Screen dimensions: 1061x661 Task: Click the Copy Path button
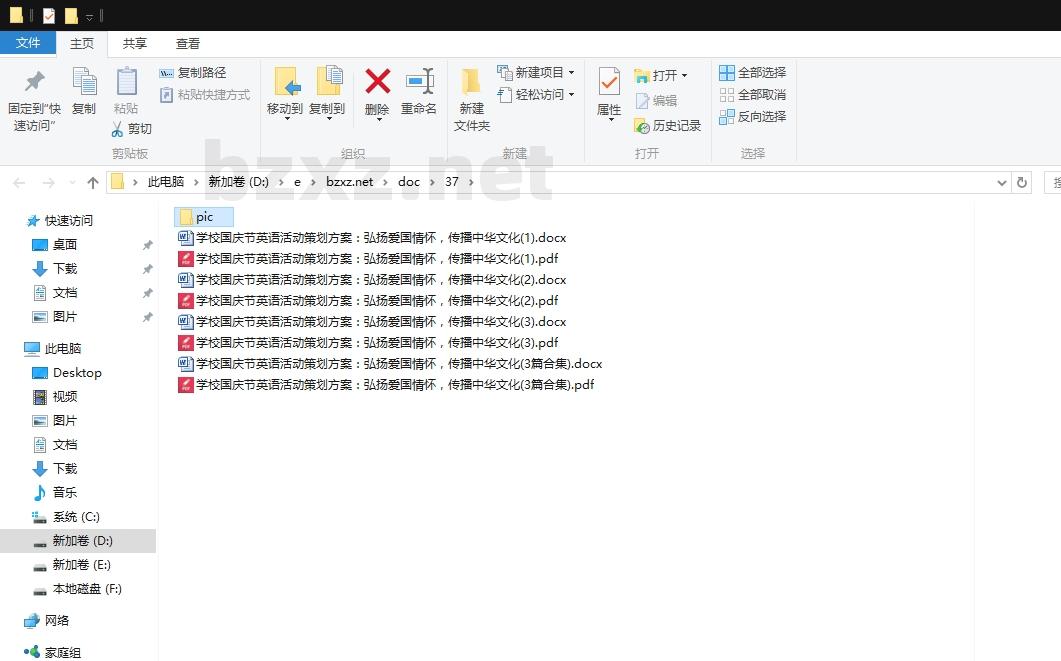(193, 73)
